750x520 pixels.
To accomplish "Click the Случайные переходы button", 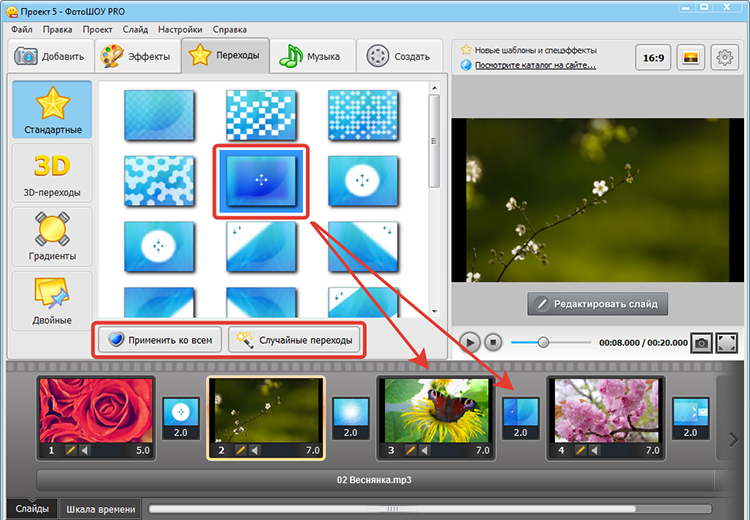I will pos(294,340).
